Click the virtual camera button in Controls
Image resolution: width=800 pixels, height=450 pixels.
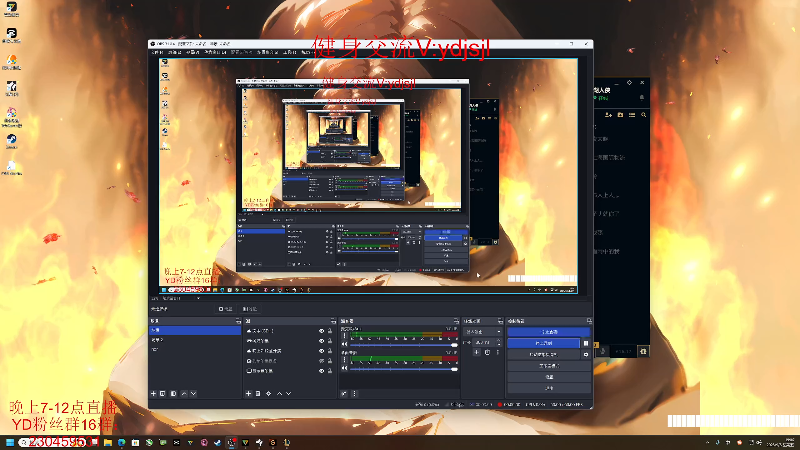[x=544, y=354]
